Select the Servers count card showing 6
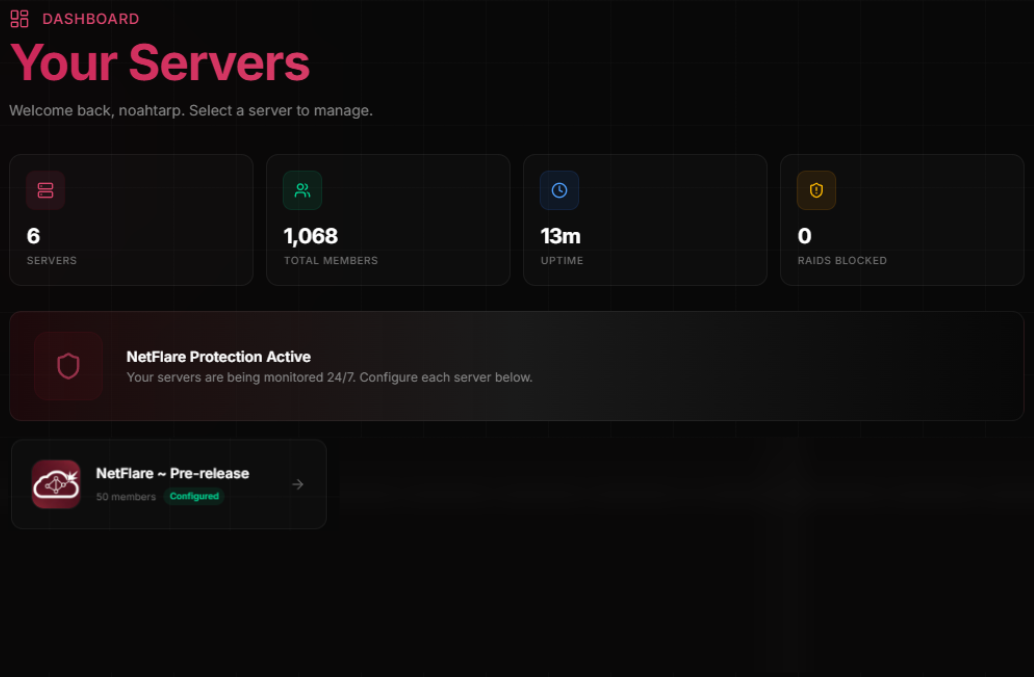Screen dimensions: 1034x677 pyautogui.click(x=131, y=219)
